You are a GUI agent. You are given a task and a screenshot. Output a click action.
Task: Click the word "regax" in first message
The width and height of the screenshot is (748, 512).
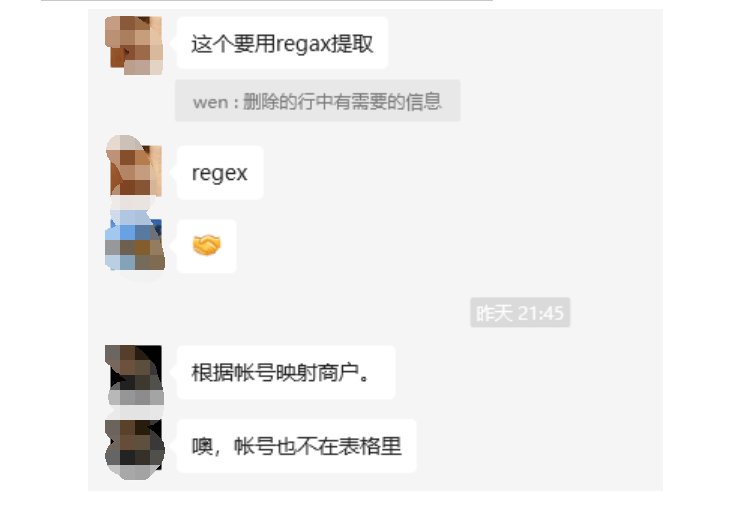[x=303, y=45]
